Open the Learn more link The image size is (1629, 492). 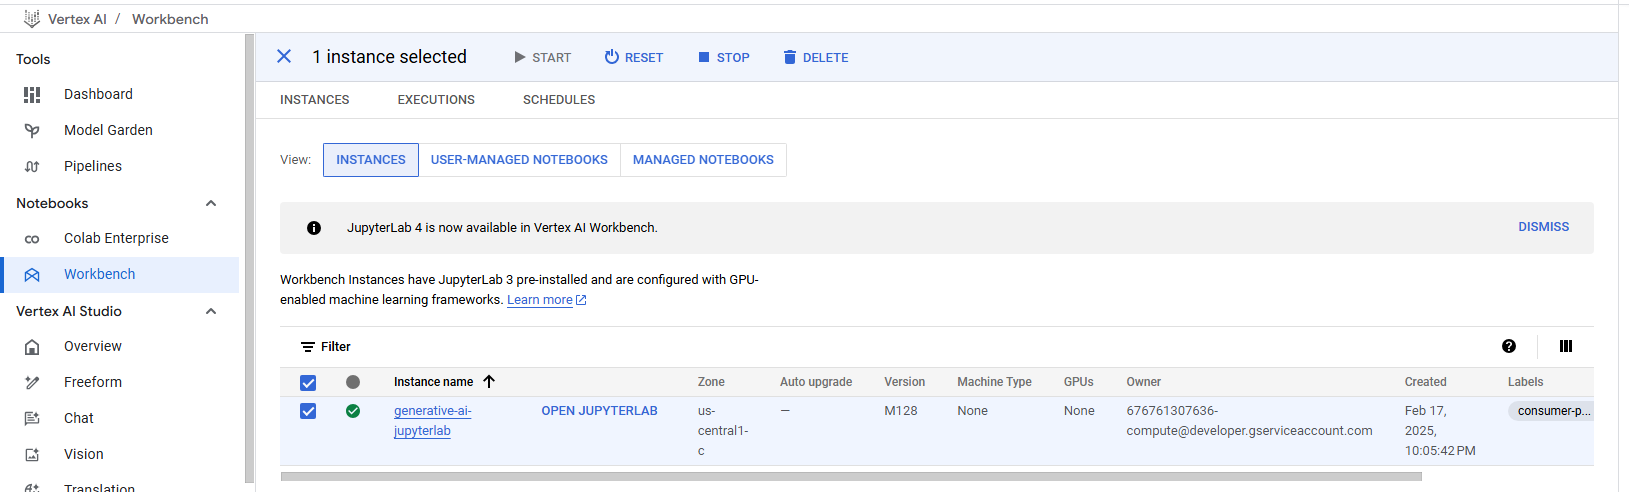coord(540,300)
